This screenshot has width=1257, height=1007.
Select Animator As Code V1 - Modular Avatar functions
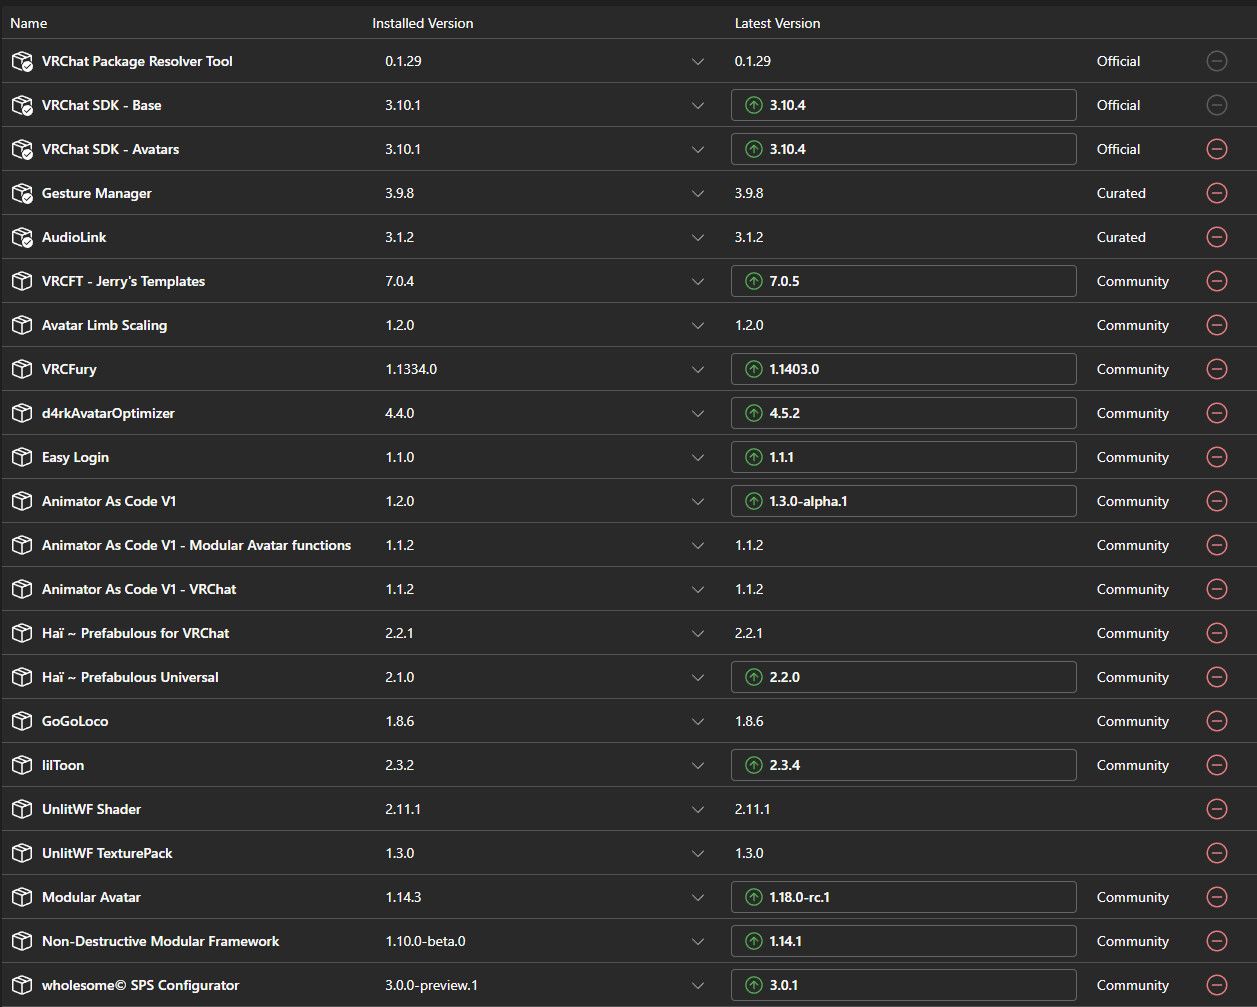pos(196,545)
